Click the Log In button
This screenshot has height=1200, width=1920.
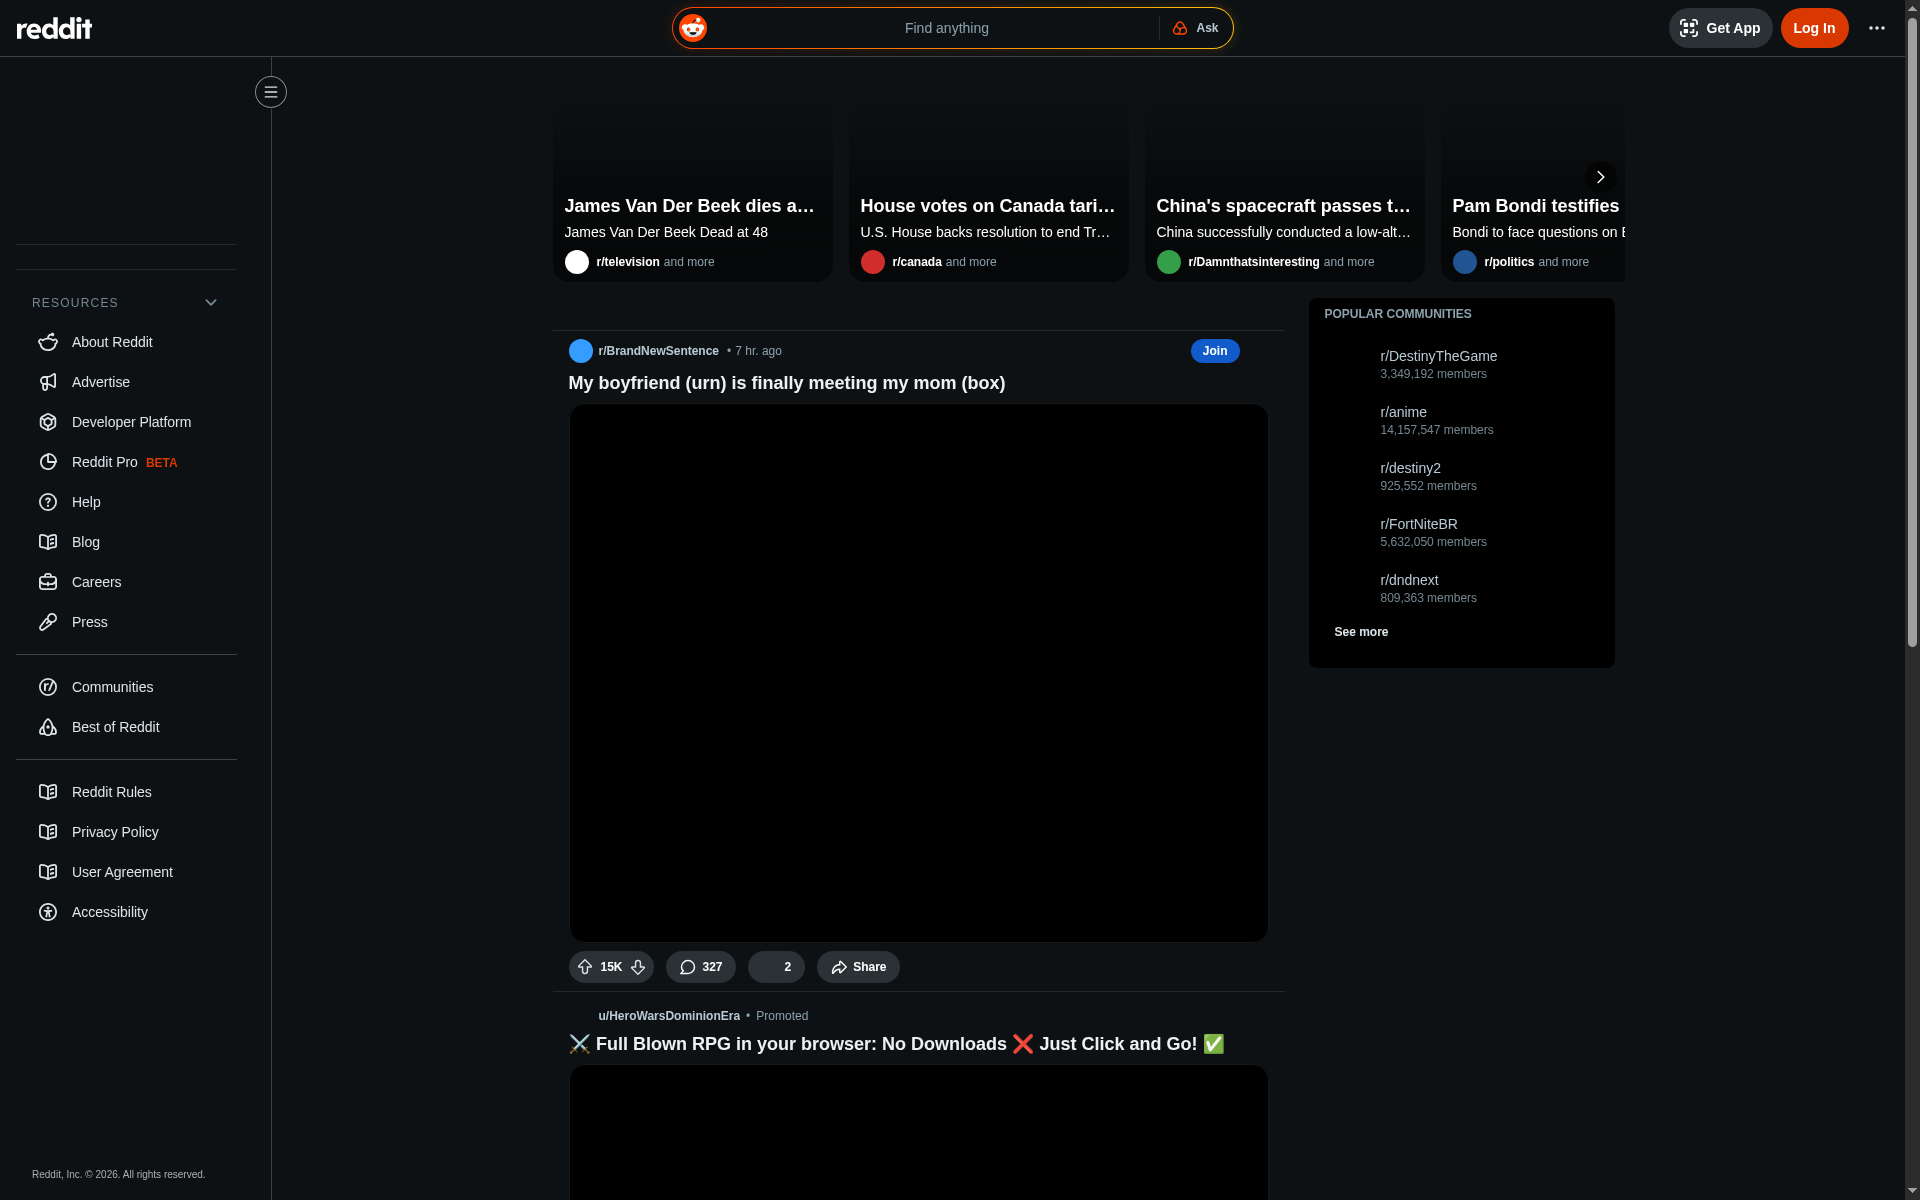[1814, 27]
